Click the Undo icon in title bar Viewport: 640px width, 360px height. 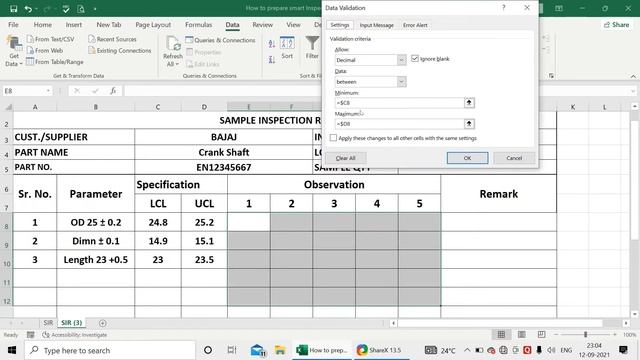click(28, 9)
